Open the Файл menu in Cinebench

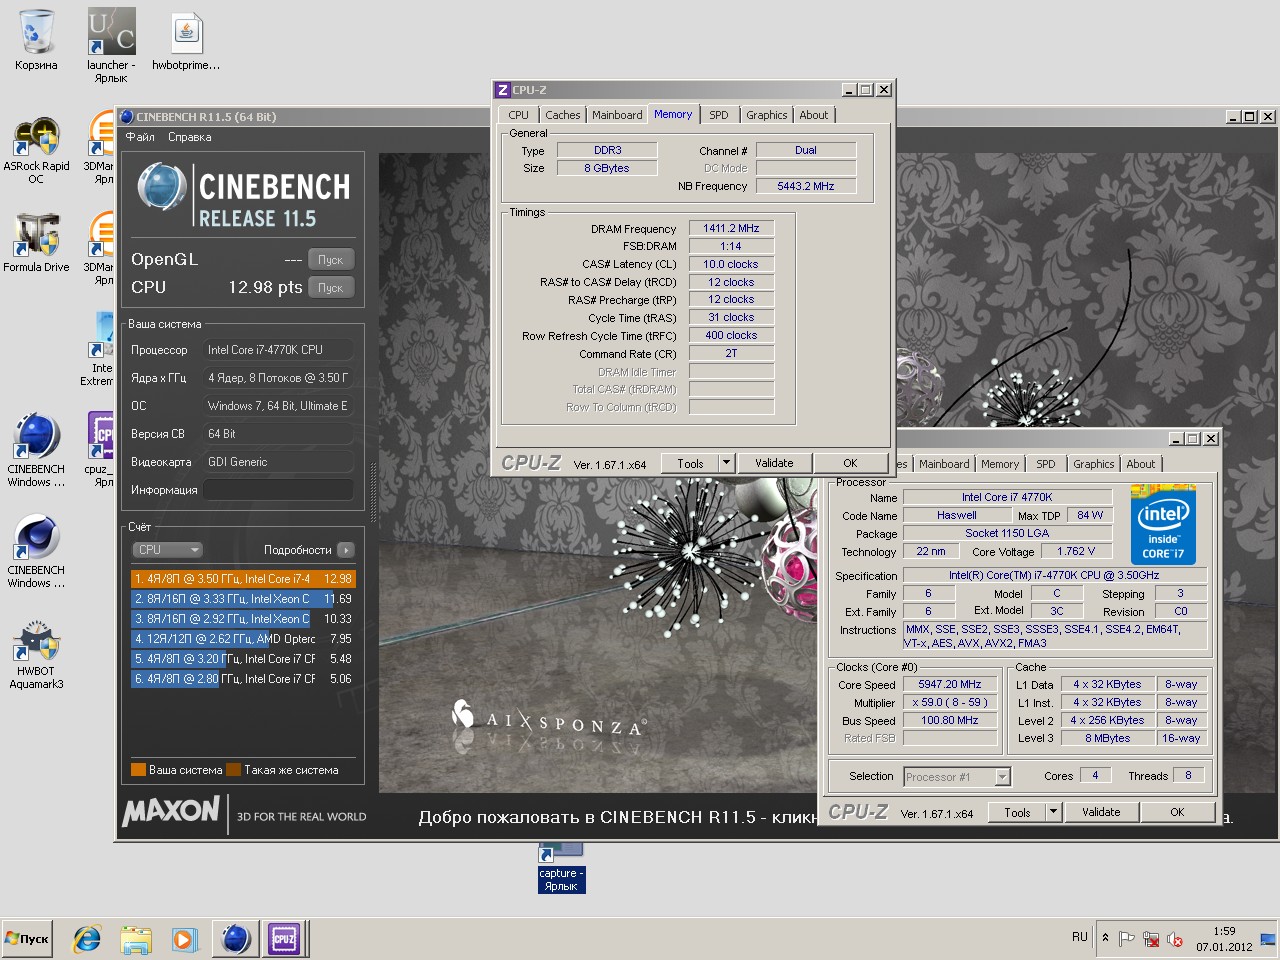(x=140, y=137)
